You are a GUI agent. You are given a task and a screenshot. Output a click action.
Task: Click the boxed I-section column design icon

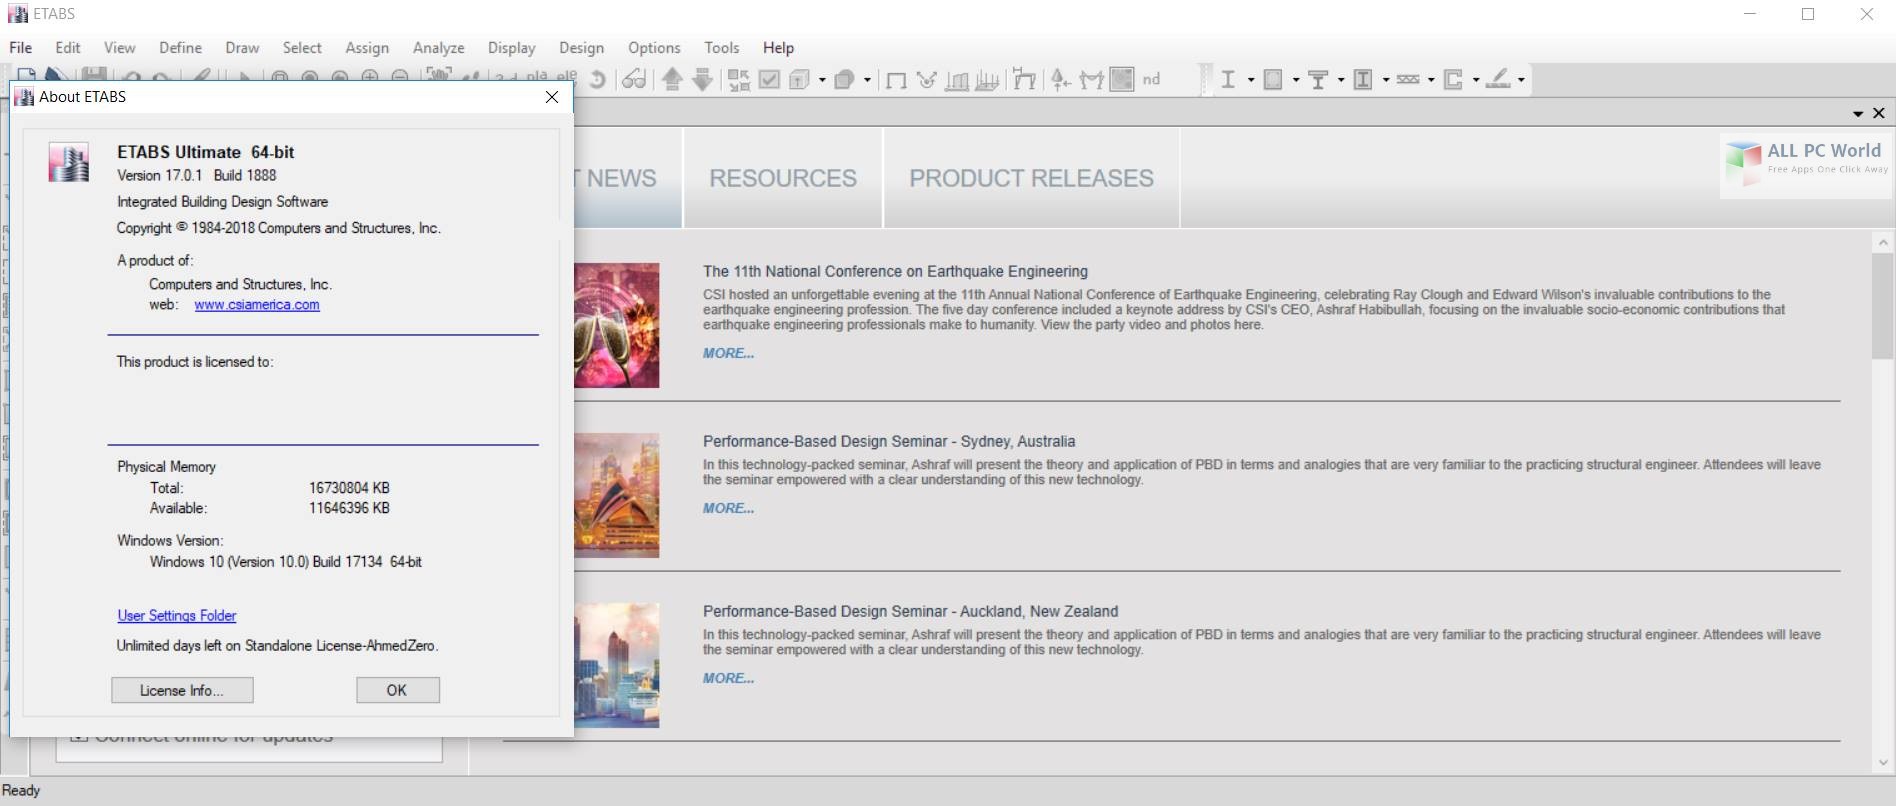pyautogui.click(x=1363, y=80)
